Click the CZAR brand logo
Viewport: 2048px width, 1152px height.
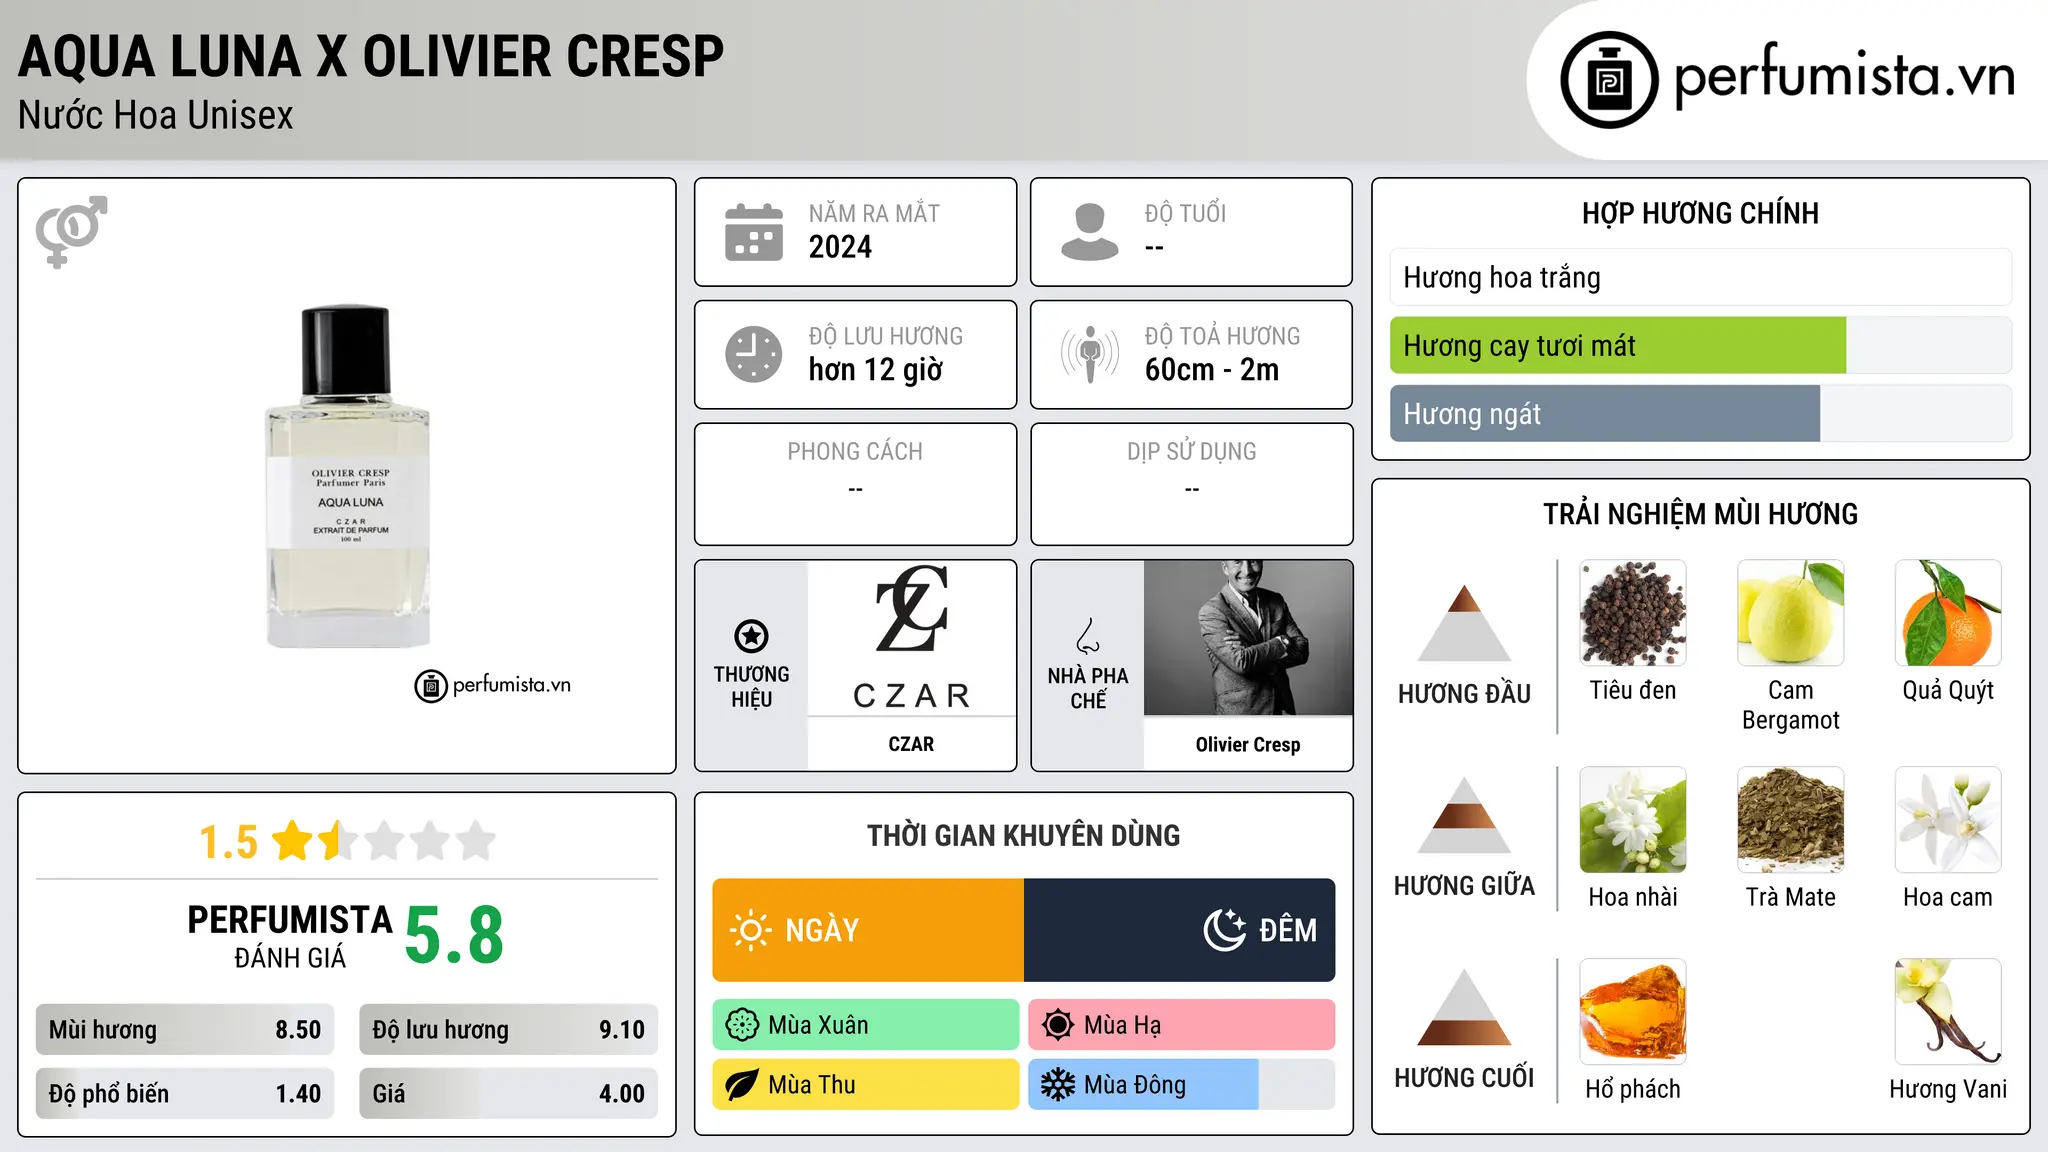(911, 638)
